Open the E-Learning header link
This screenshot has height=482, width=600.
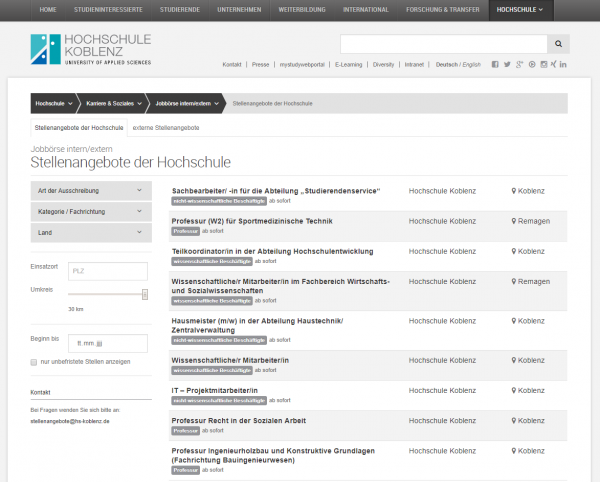pos(349,65)
